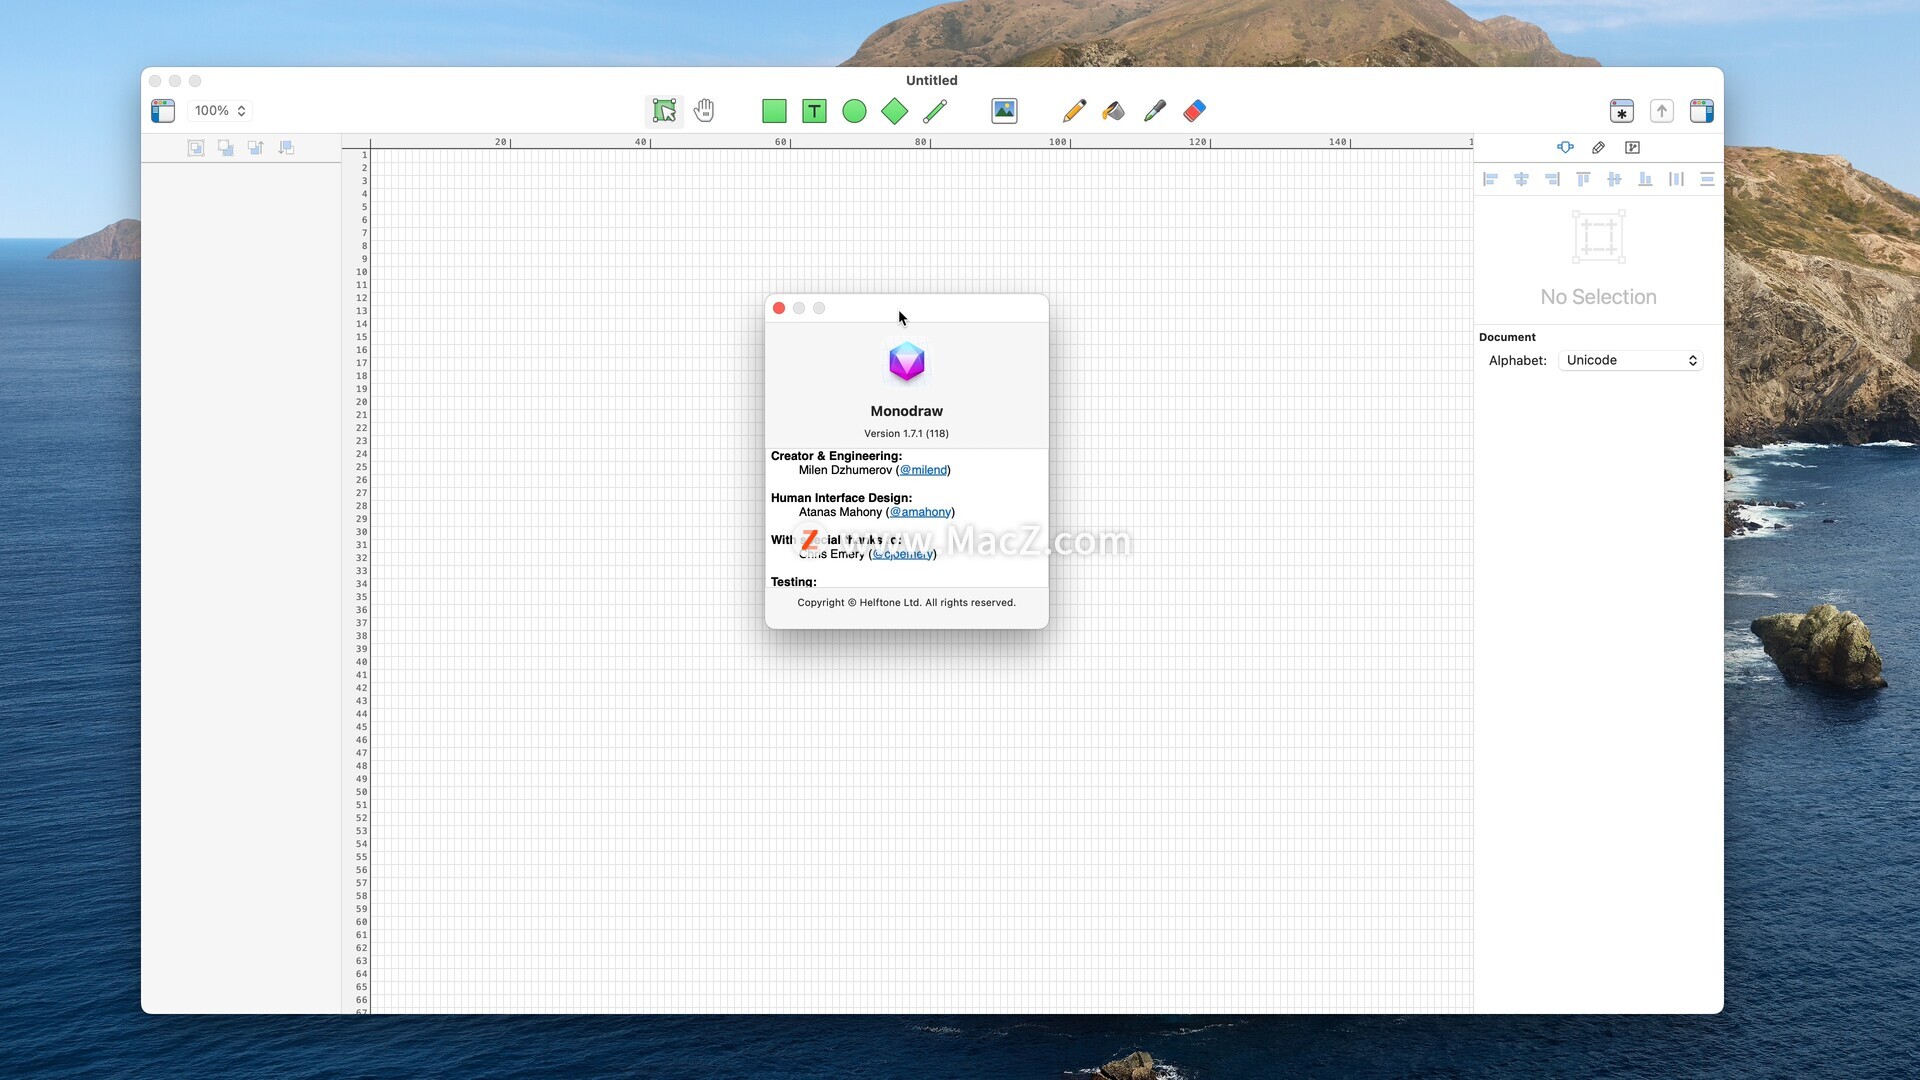Close the About Monodraw dialog

point(779,308)
